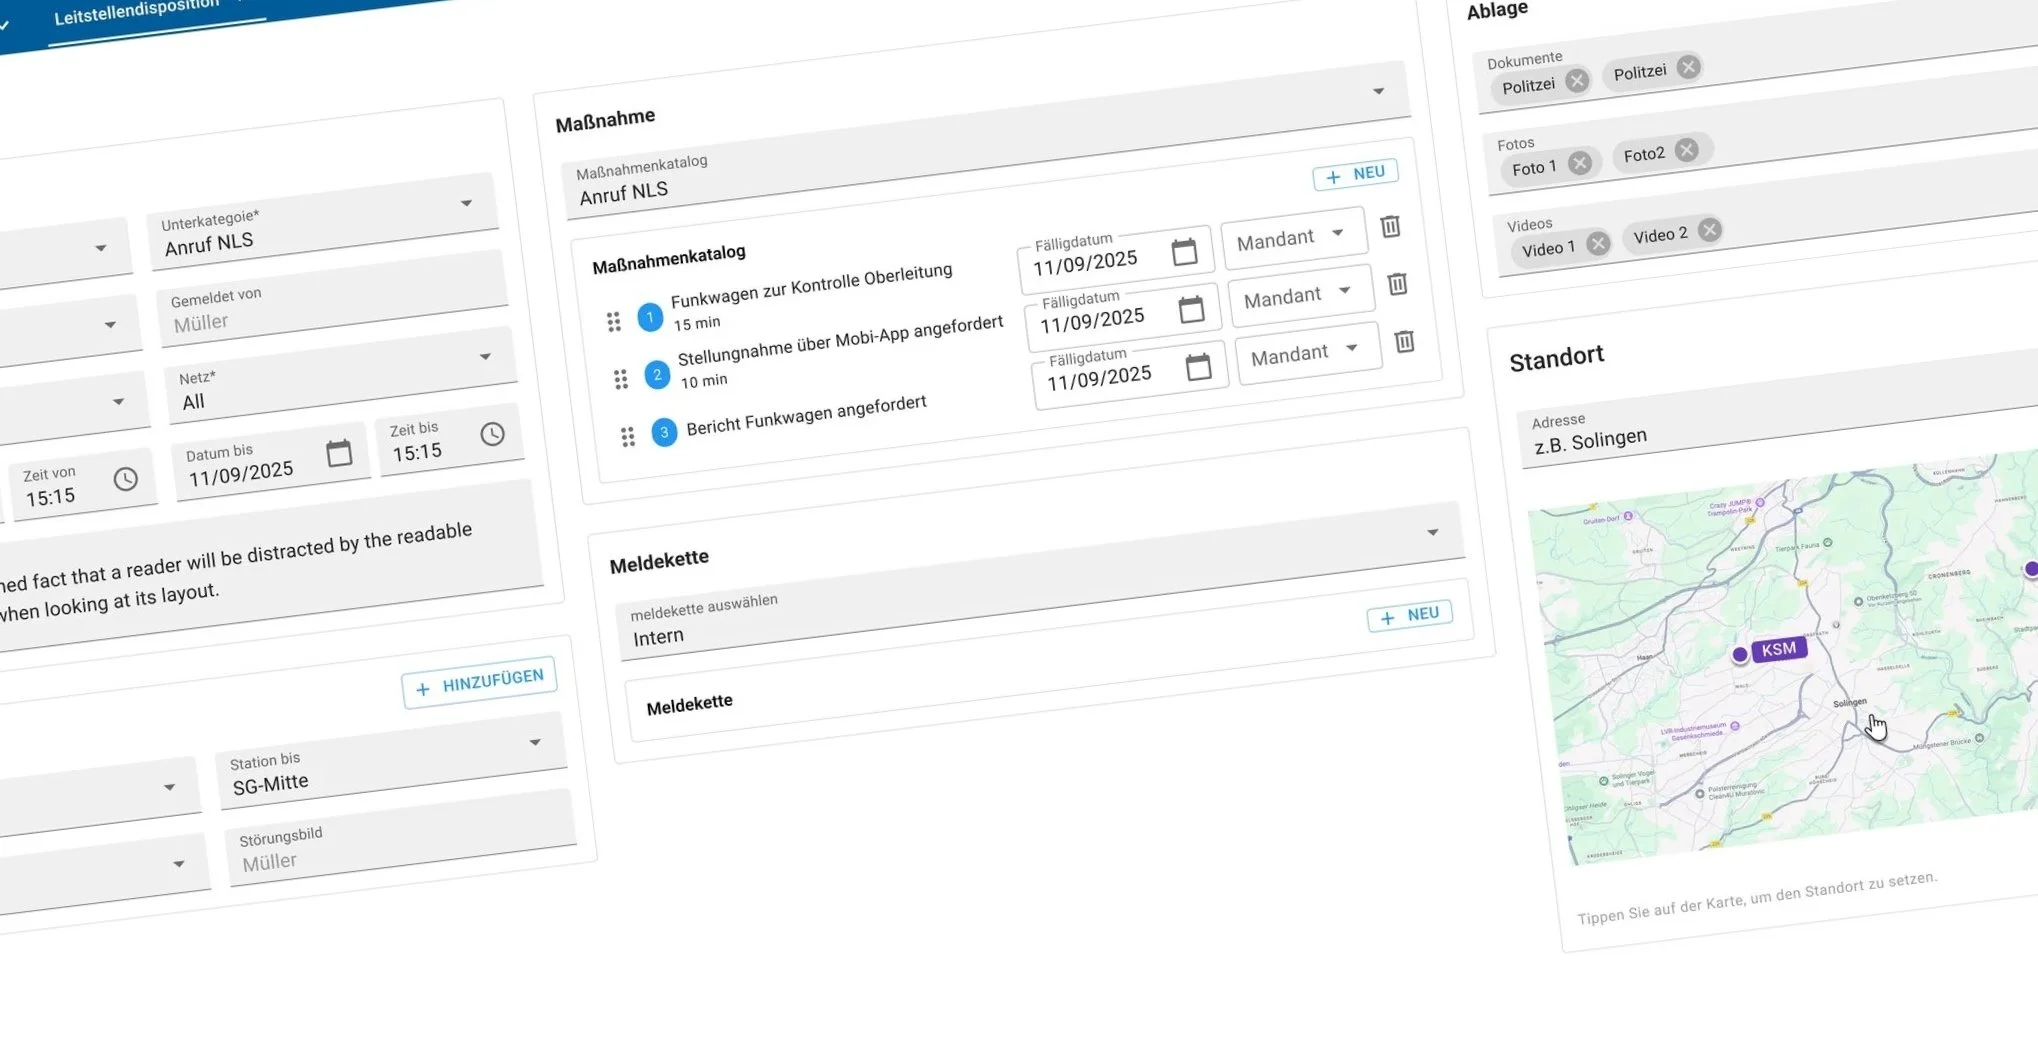Delete the Bericht Funkwagen angefordert measure
The height and width of the screenshot is (1063, 2038).
pos(1404,341)
